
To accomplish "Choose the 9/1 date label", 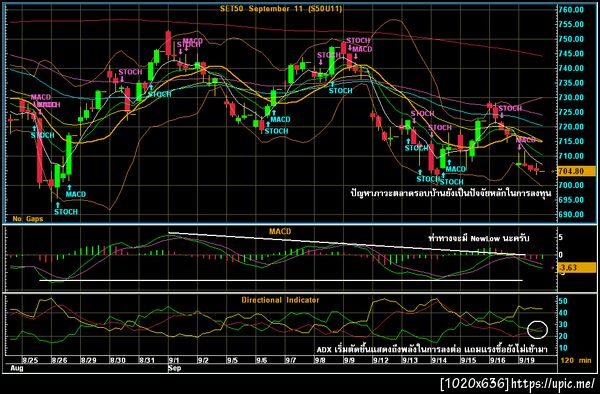I will pos(174,360).
